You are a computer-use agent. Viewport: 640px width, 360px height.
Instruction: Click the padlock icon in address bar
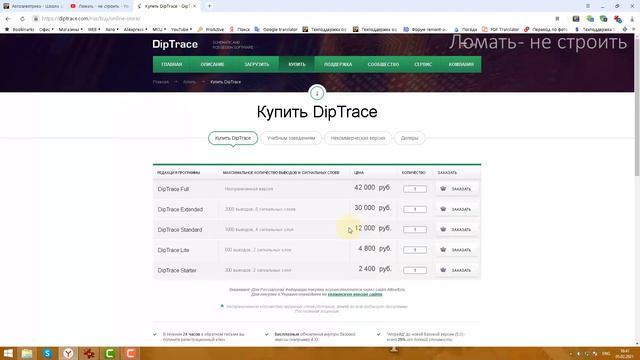tap(36, 19)
